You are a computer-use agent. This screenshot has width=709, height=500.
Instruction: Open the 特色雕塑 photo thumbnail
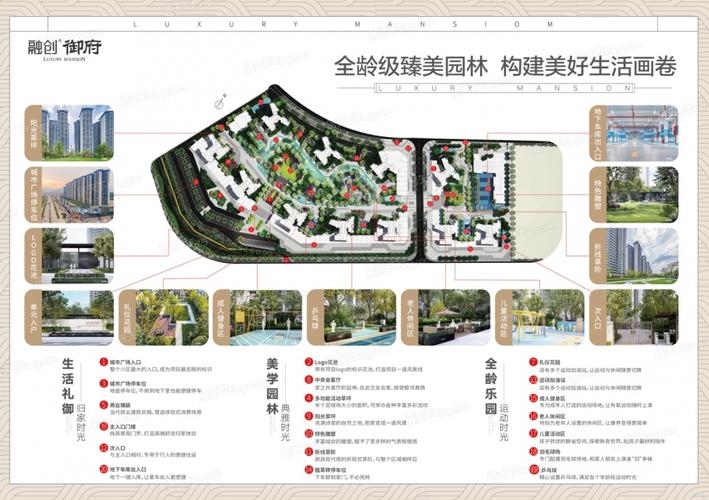click(634, 195)
